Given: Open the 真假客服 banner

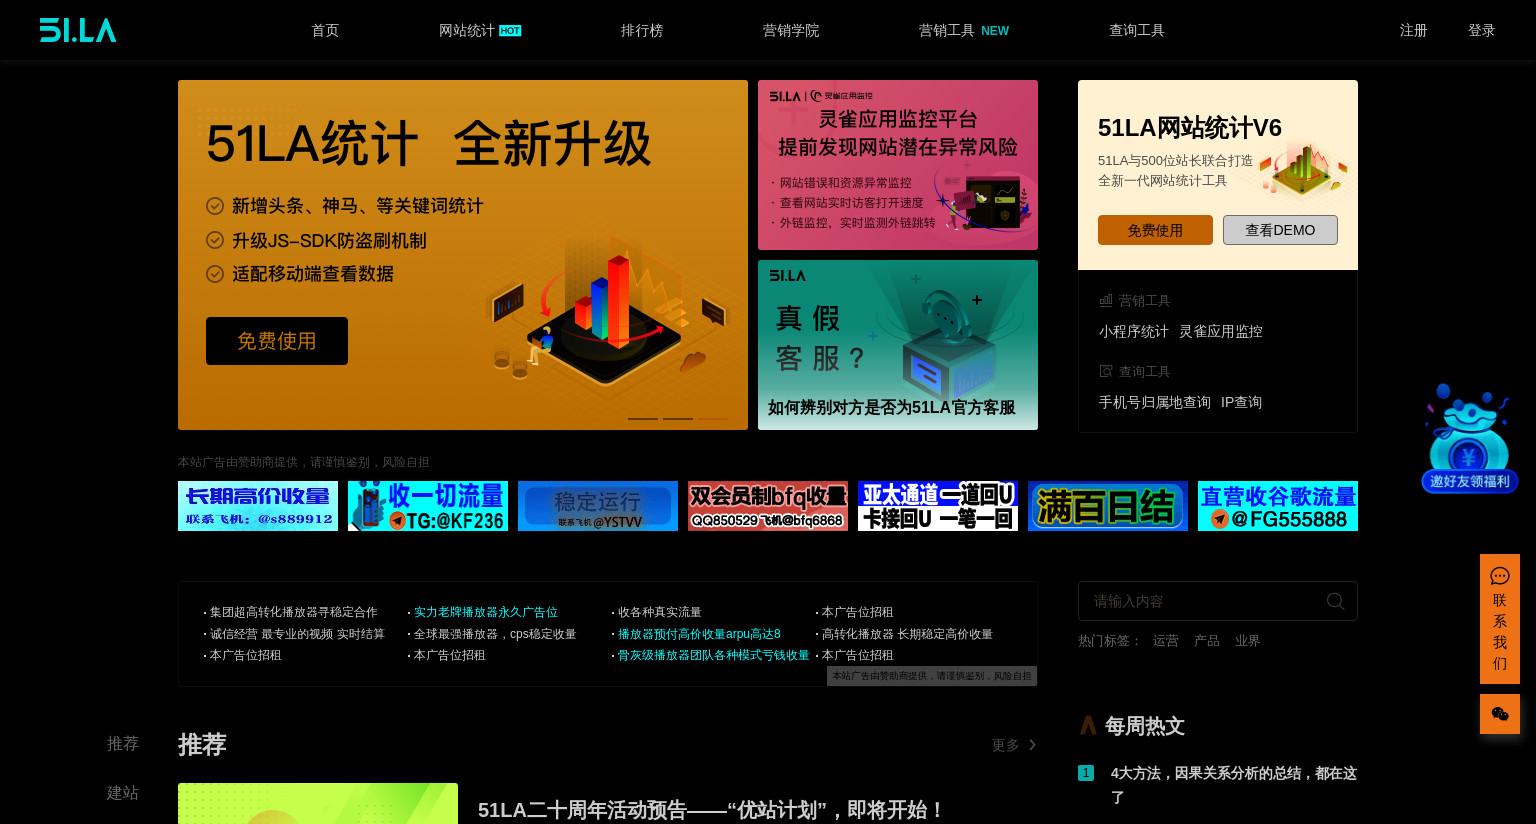Looking at the screenshot, I should [898, 345].
